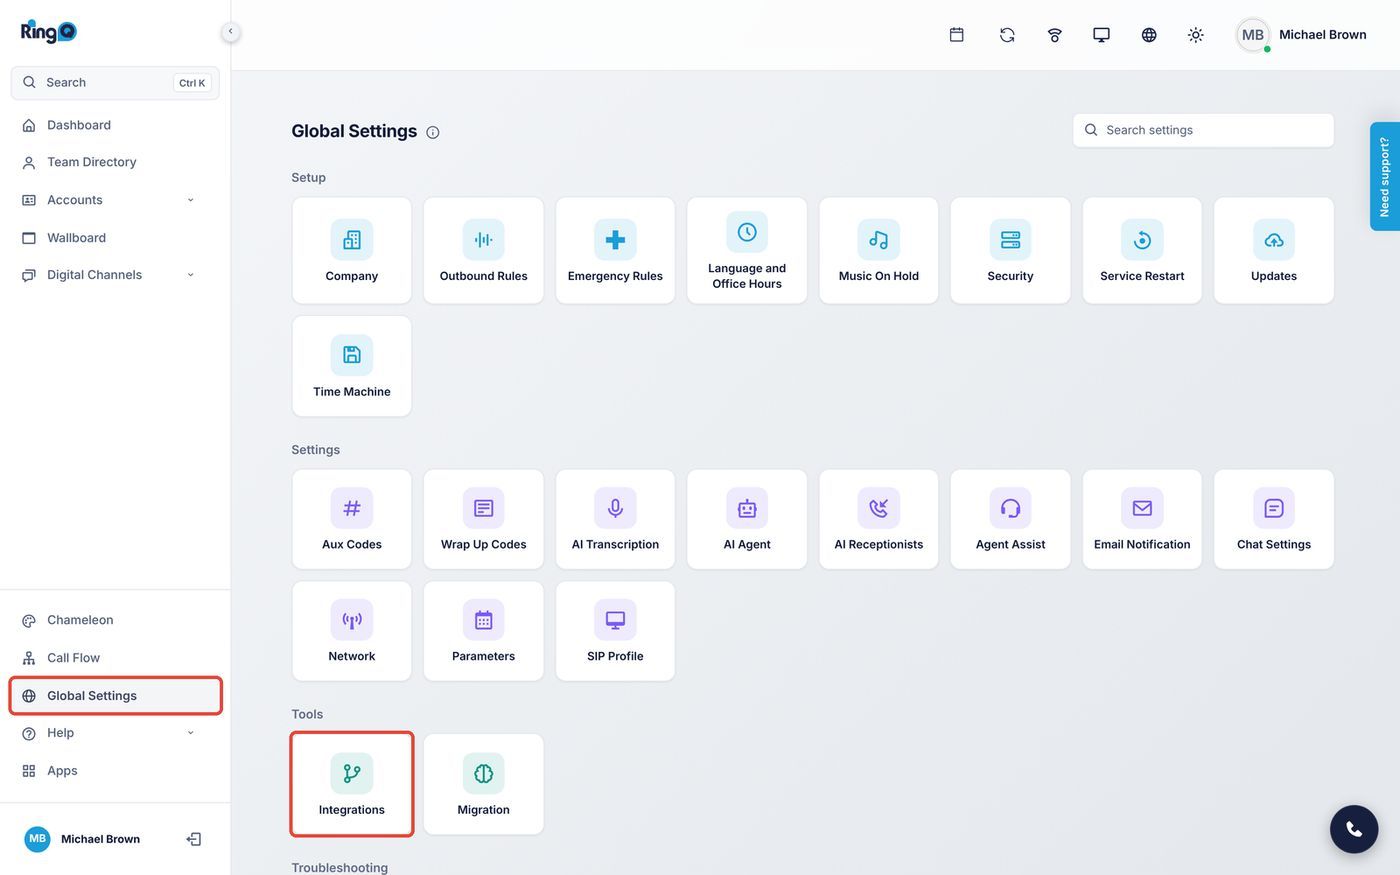Click the globe language icon in header
1400x875 pixels.
(x=1149, y=35)
